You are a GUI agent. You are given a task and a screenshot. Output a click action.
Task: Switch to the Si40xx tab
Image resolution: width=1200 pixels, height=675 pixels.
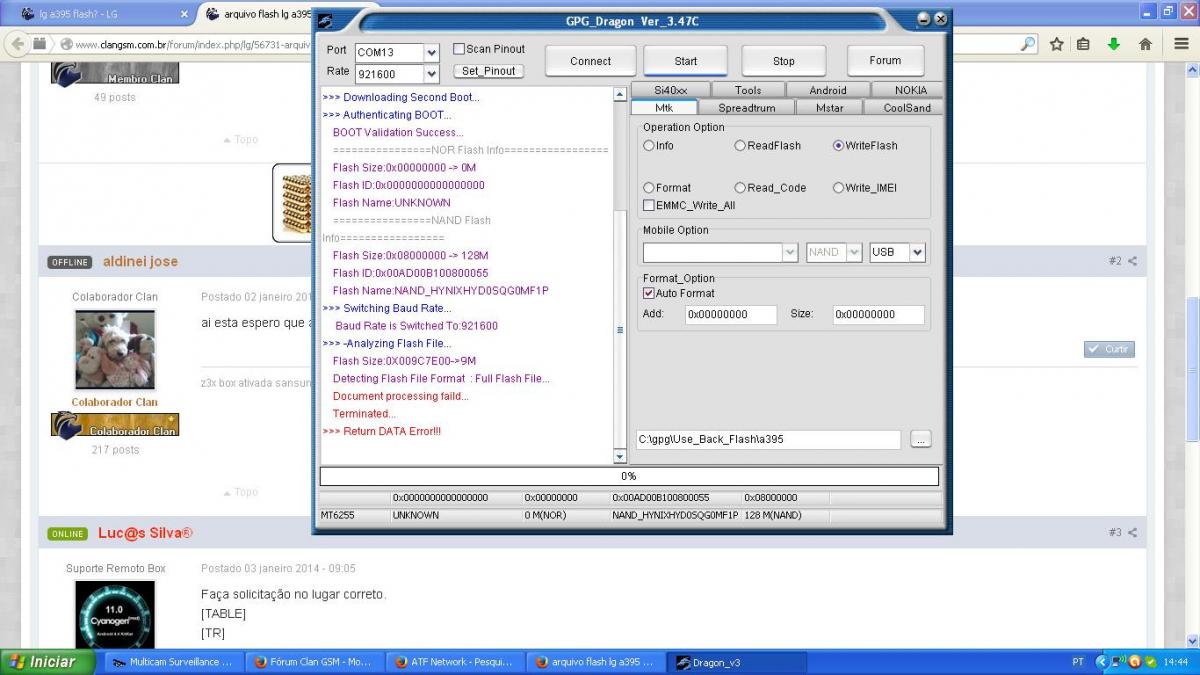point(671,90)
